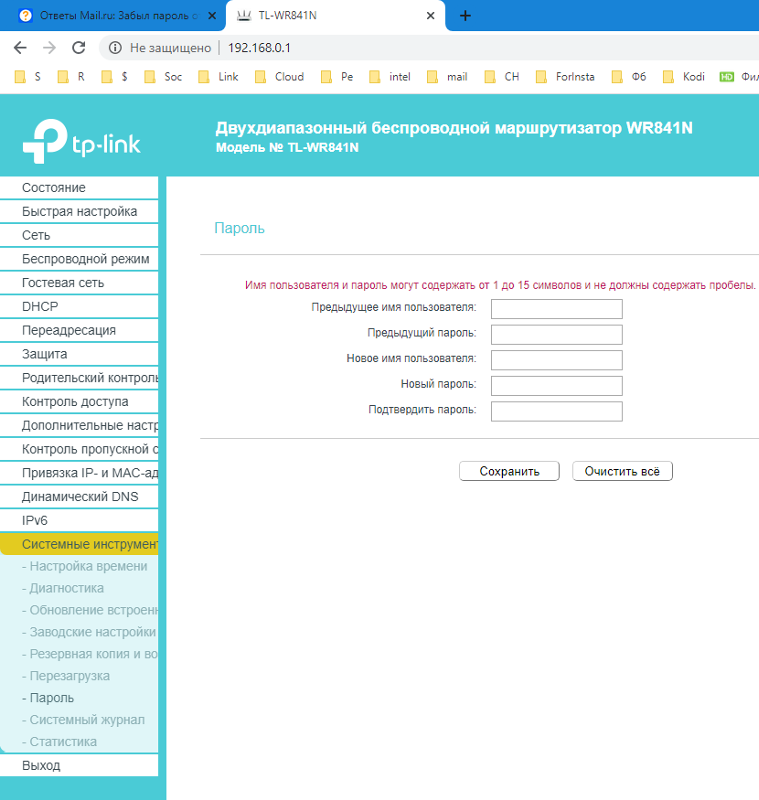Open the IPv6 sidebar item
This screenshot has height=800, width=759.
coord(79,520)
